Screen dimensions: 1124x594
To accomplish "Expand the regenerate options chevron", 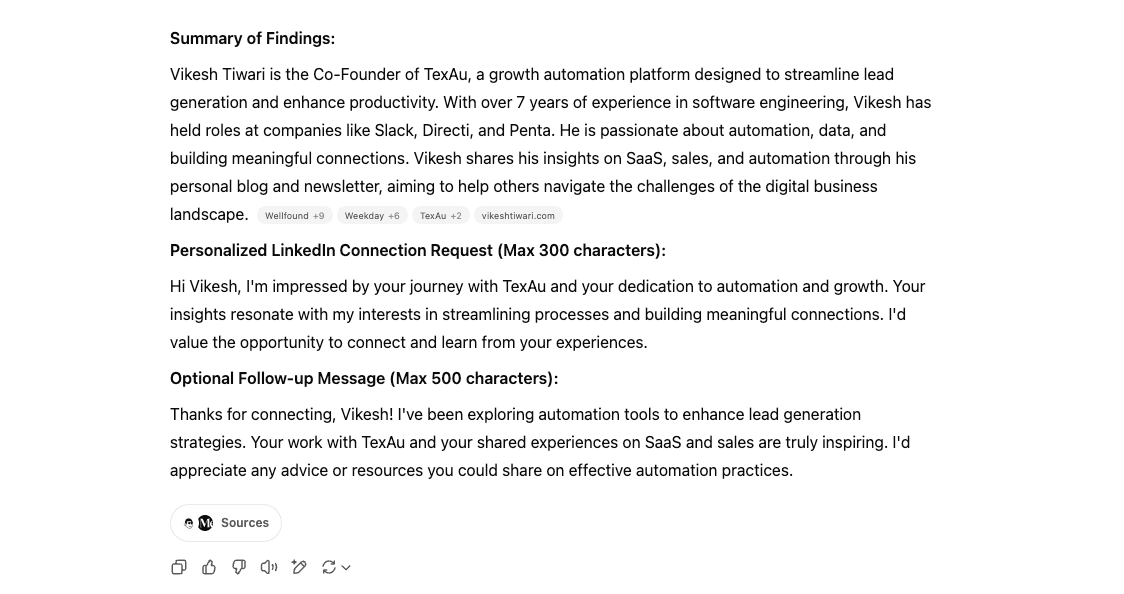I will click(x=344, y=567).
